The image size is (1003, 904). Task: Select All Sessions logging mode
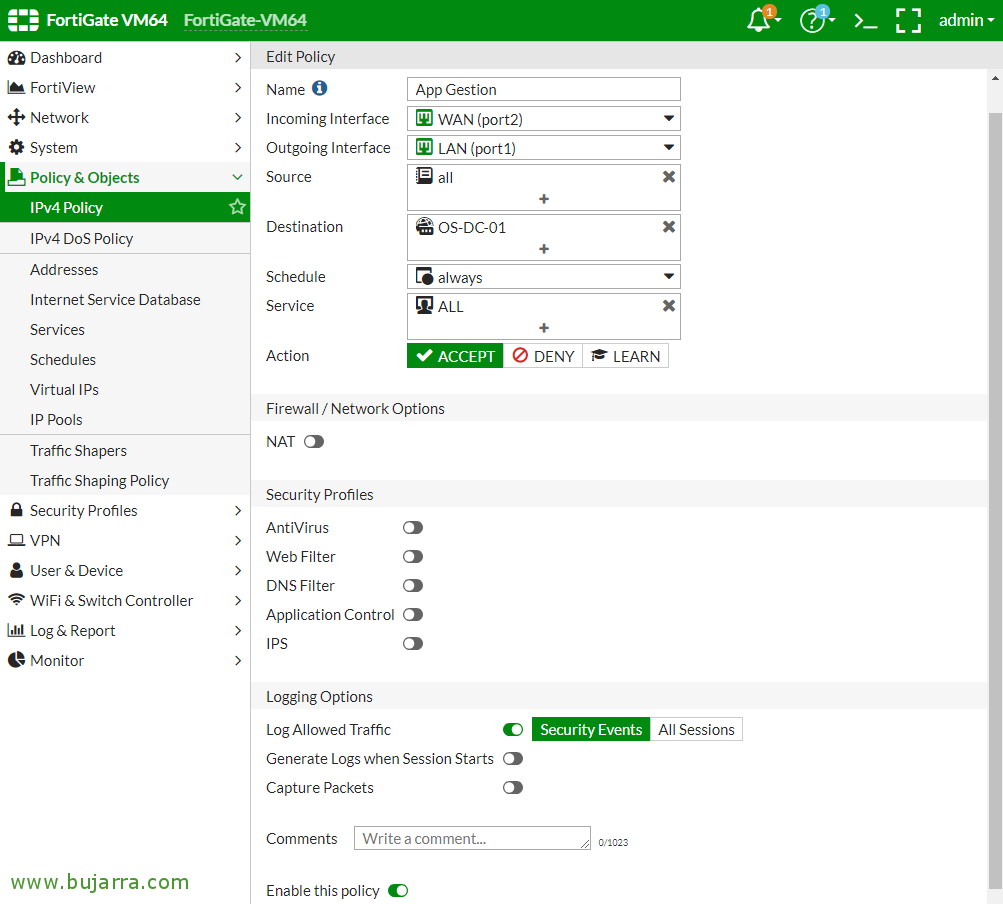pyautogui.click(x=697, y=729)
